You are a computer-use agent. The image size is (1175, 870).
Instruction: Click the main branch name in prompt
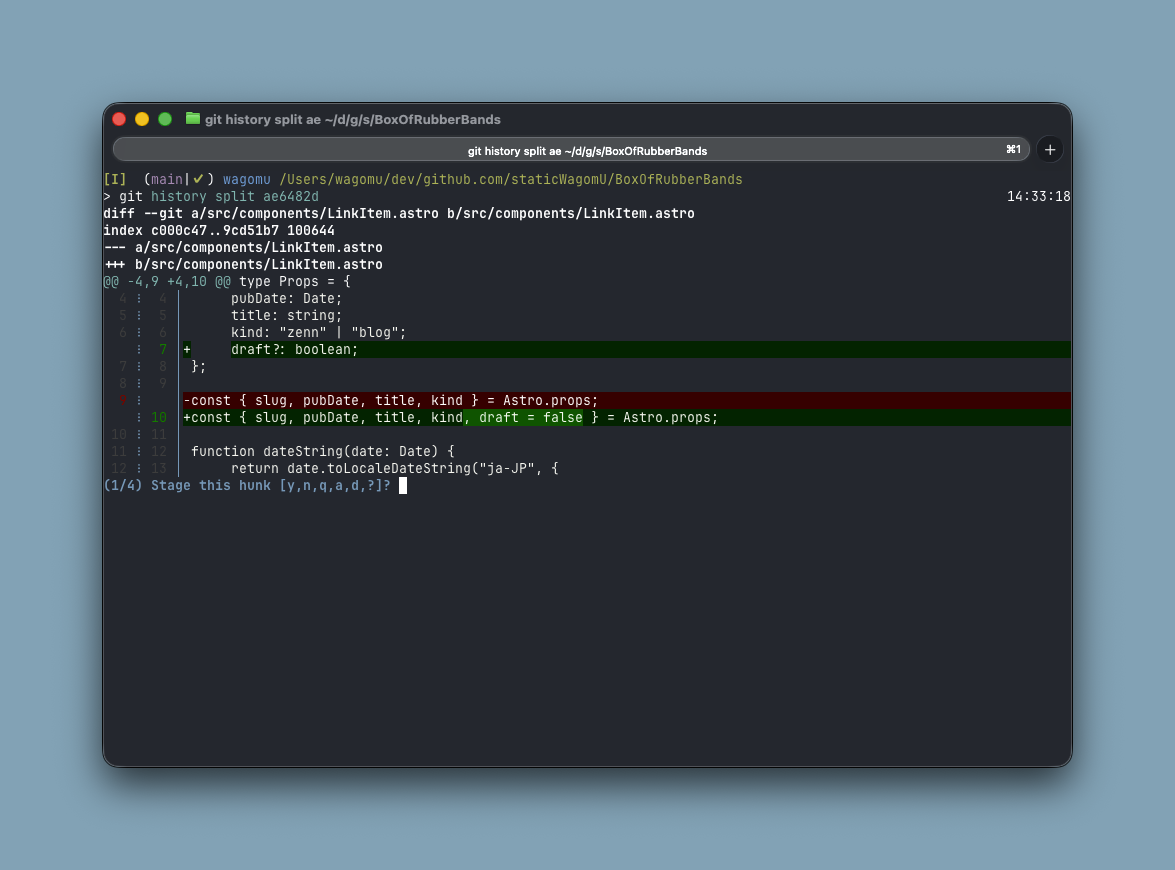167,180
